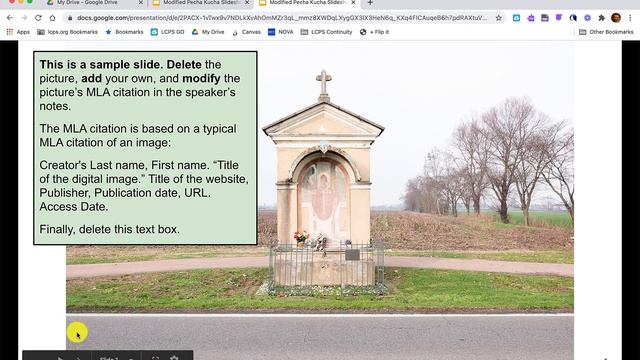Viewport: 640px width, 360px height.
Task: Close the My Drive browser tab
Action: 141,3
